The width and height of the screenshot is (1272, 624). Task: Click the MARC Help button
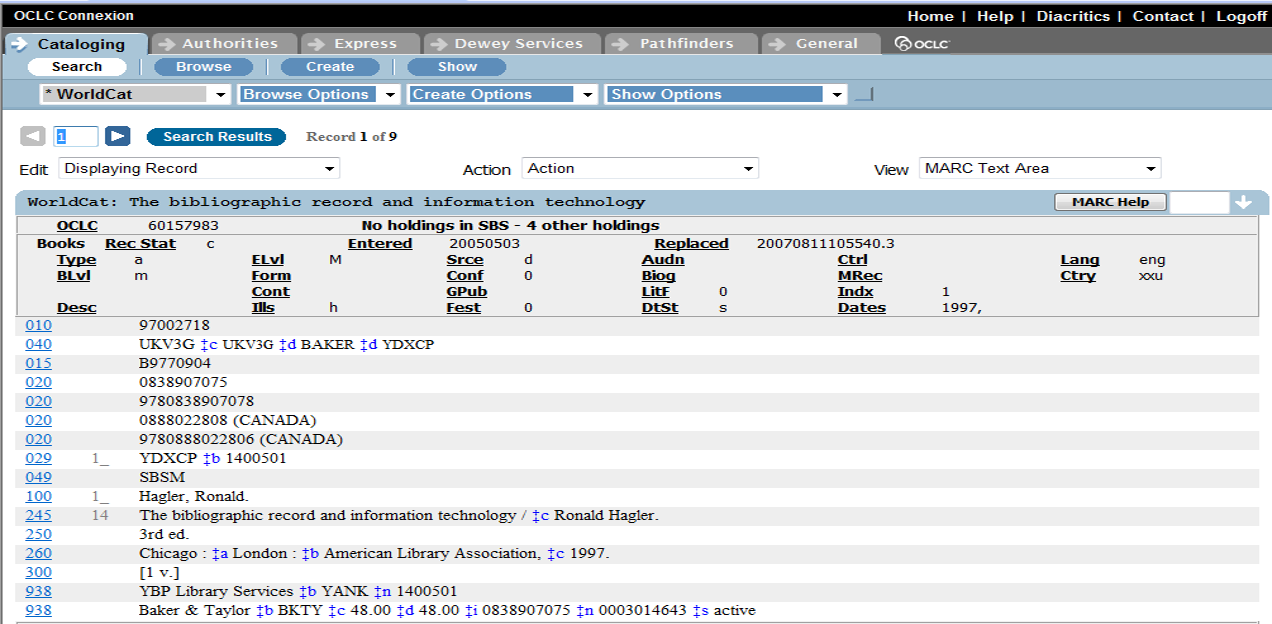pos(1110,202)
